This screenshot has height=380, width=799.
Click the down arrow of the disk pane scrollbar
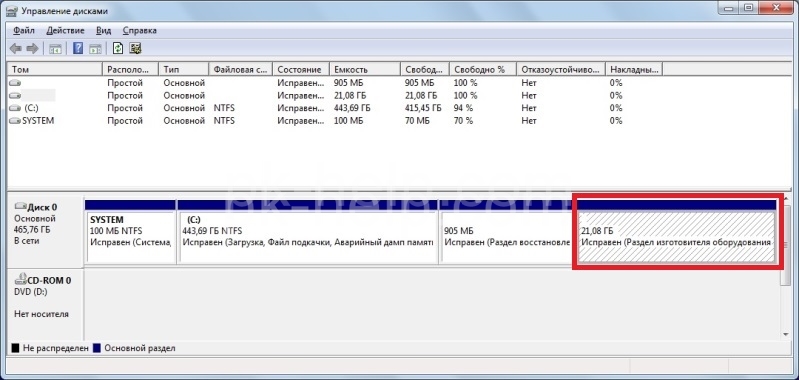785,334
